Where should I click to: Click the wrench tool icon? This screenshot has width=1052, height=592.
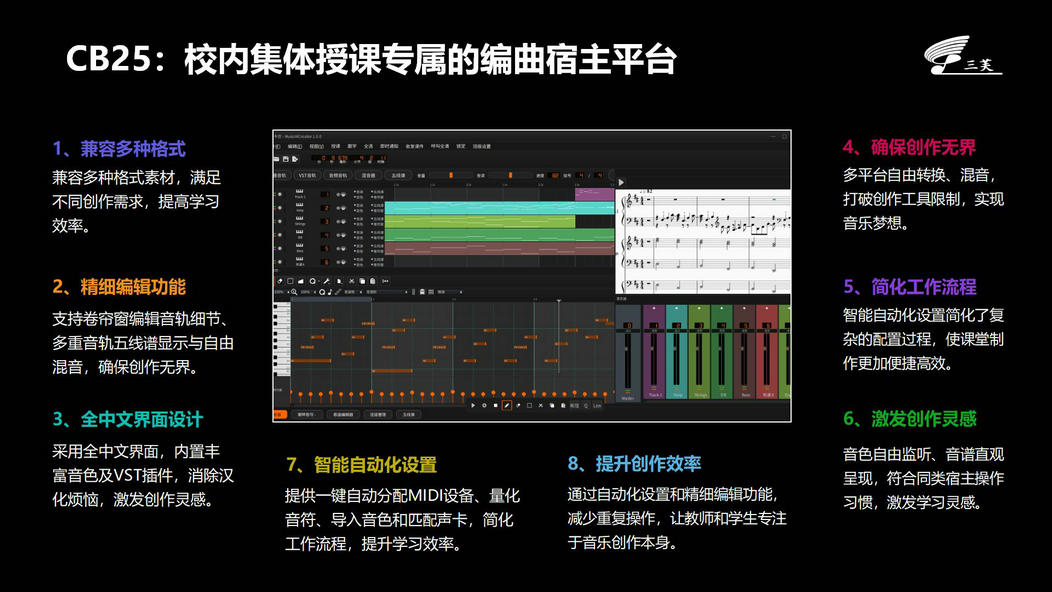[x=327, y=281]
